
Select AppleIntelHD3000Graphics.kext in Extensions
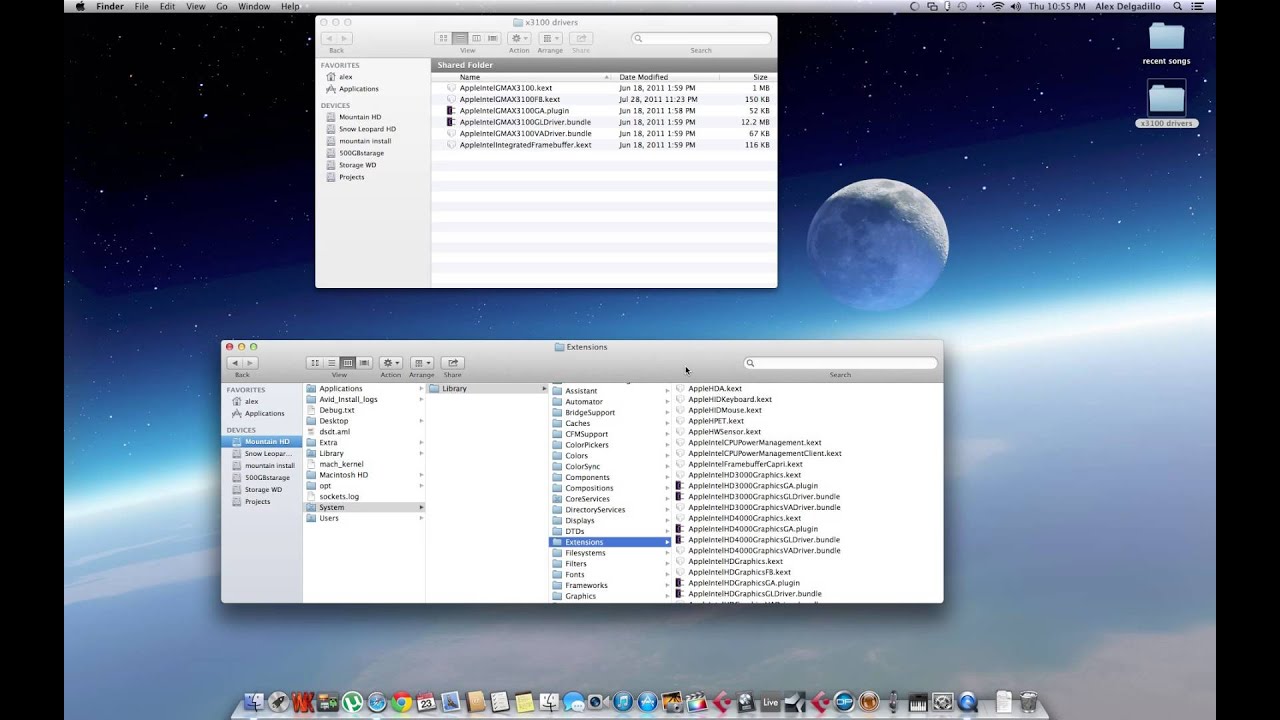[744, 475]
